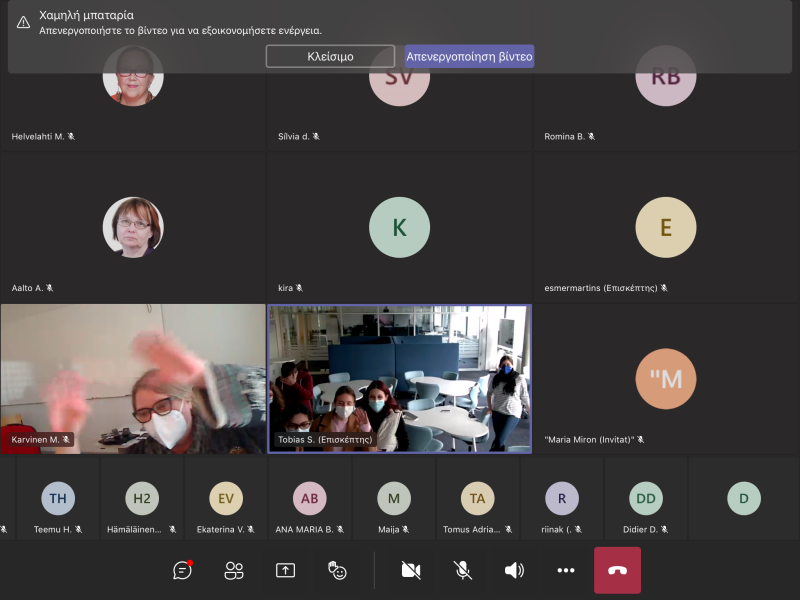Click Maria Miron's orange M avatar
This screenshot has width=800, height=600.
click(x=665, y=379)
